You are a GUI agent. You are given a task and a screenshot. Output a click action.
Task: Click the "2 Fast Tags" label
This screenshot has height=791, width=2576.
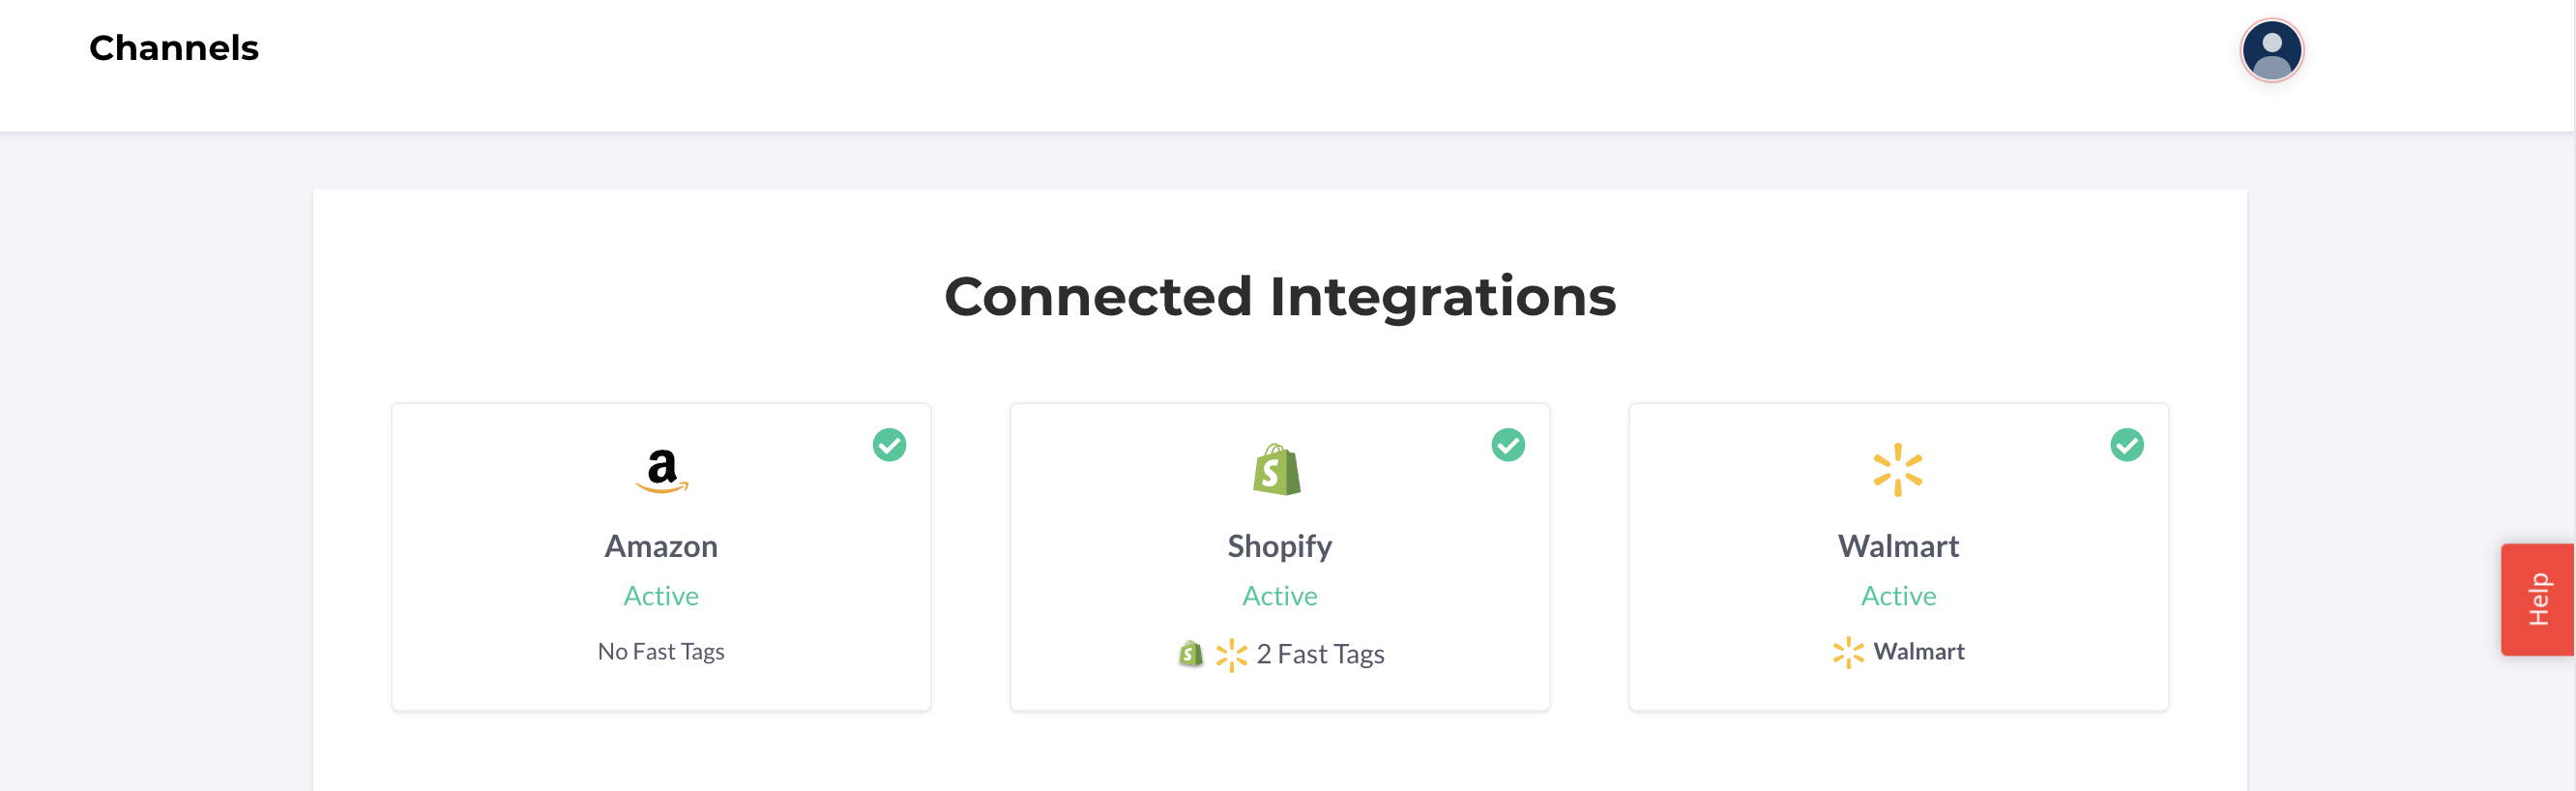point(1320,654)
